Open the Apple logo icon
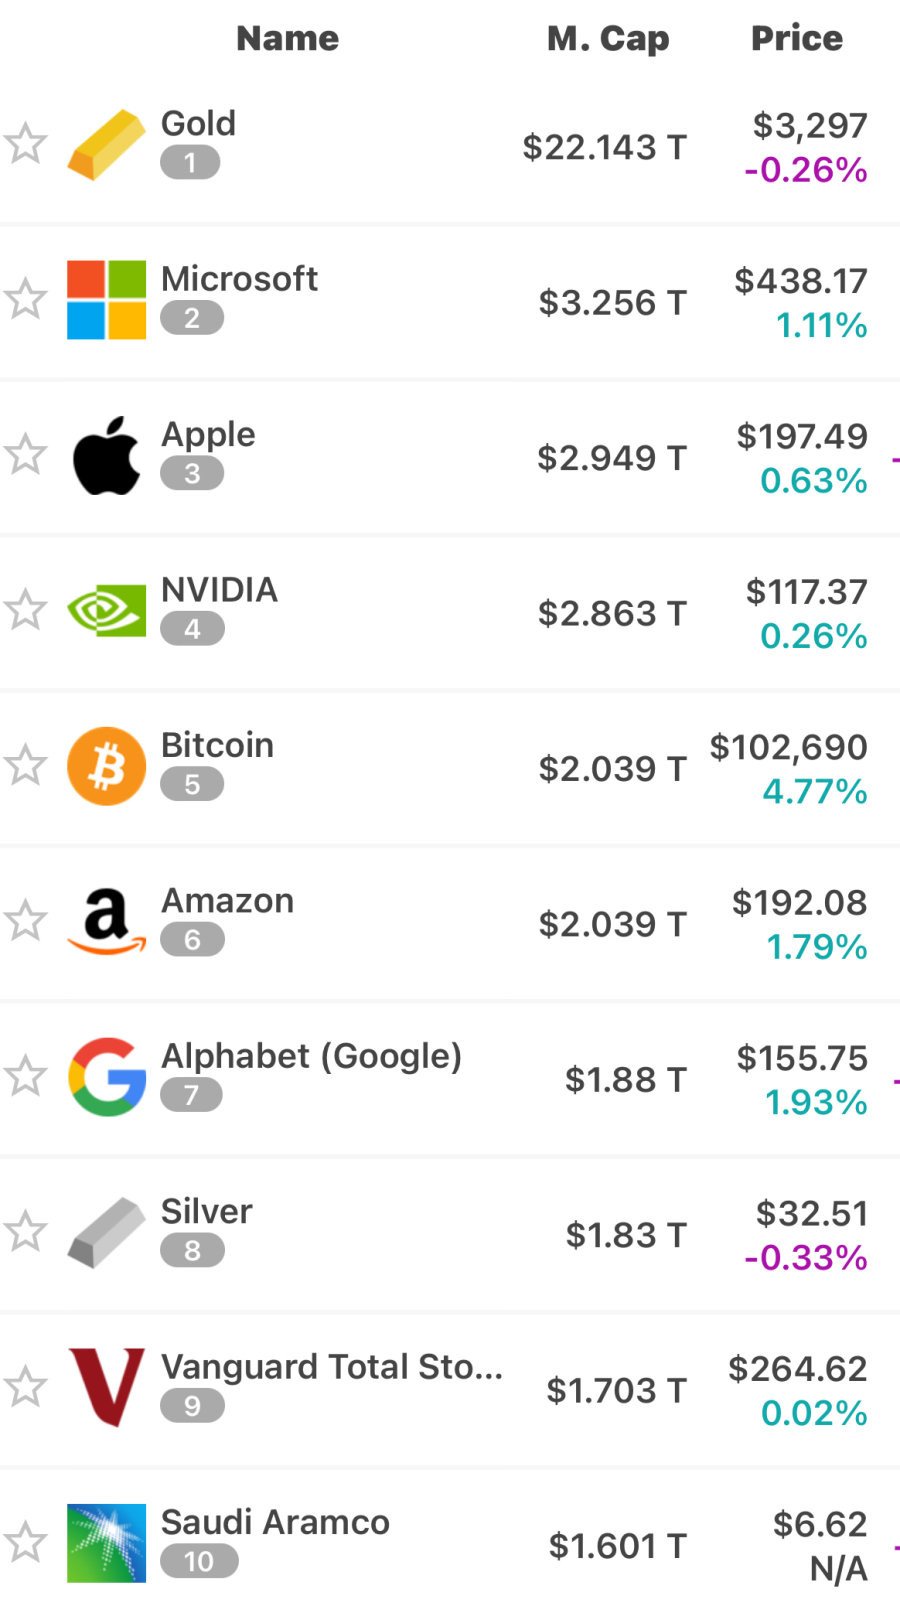The image size is (900, 1606). pyautogui.click(x=106, y=456)
